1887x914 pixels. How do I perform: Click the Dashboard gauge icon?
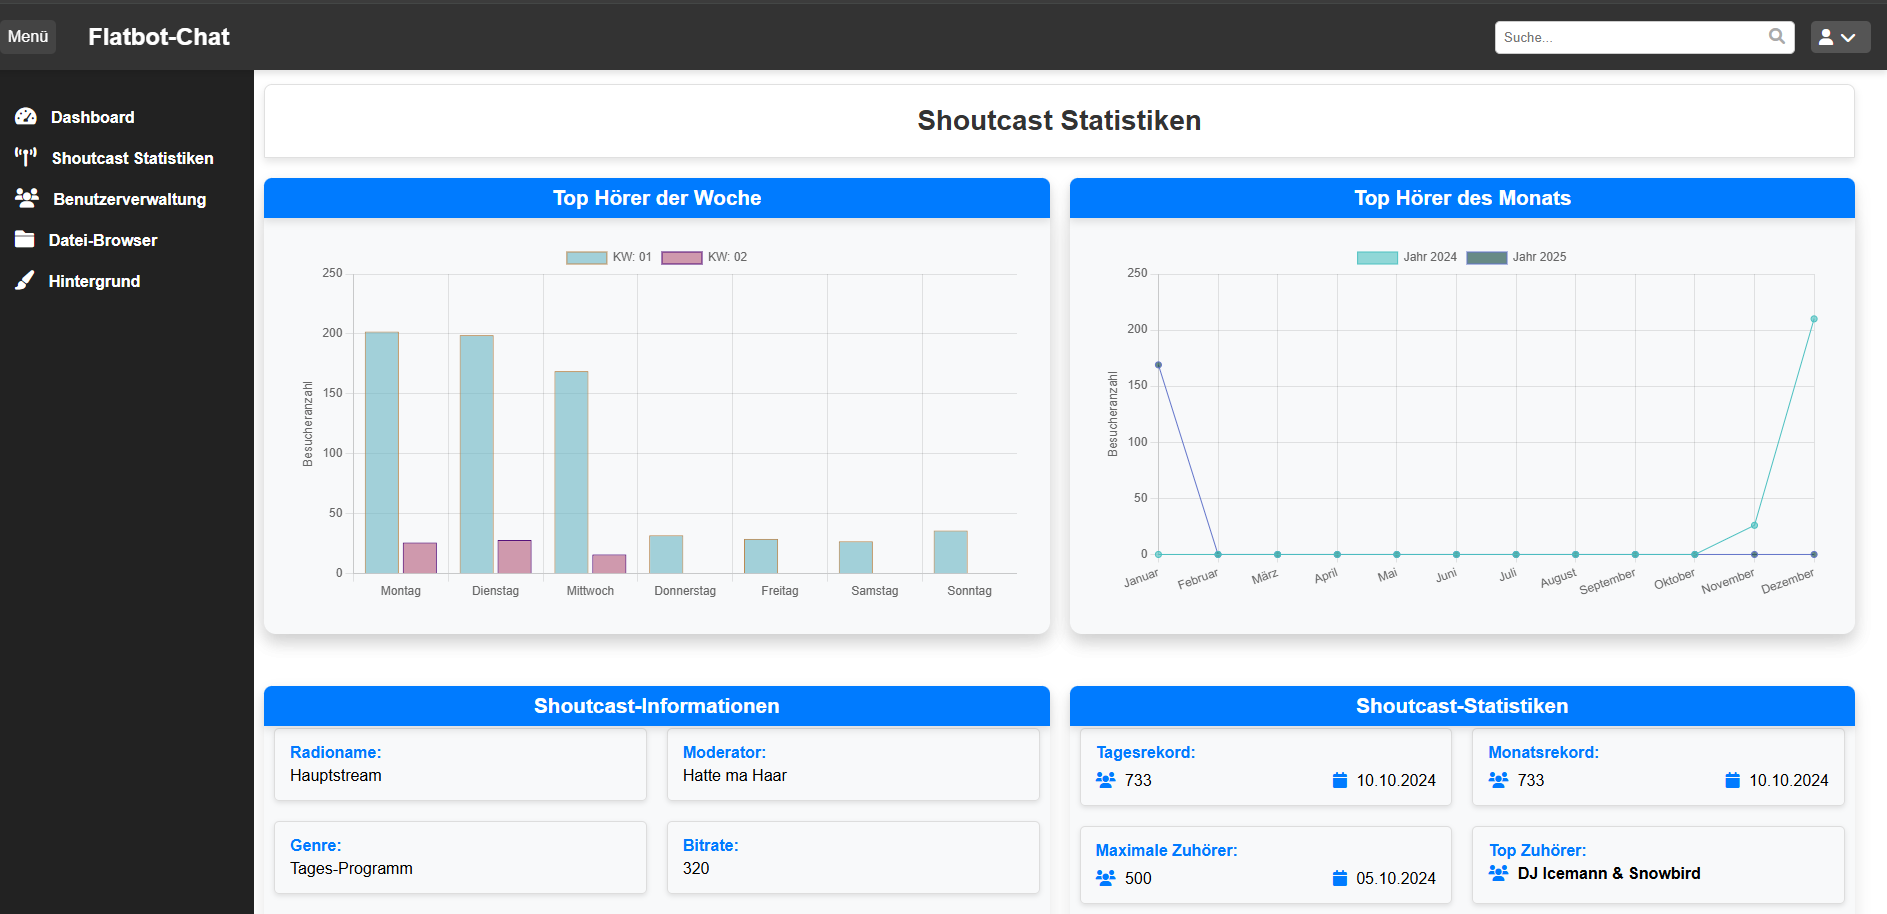click(26, 117)
